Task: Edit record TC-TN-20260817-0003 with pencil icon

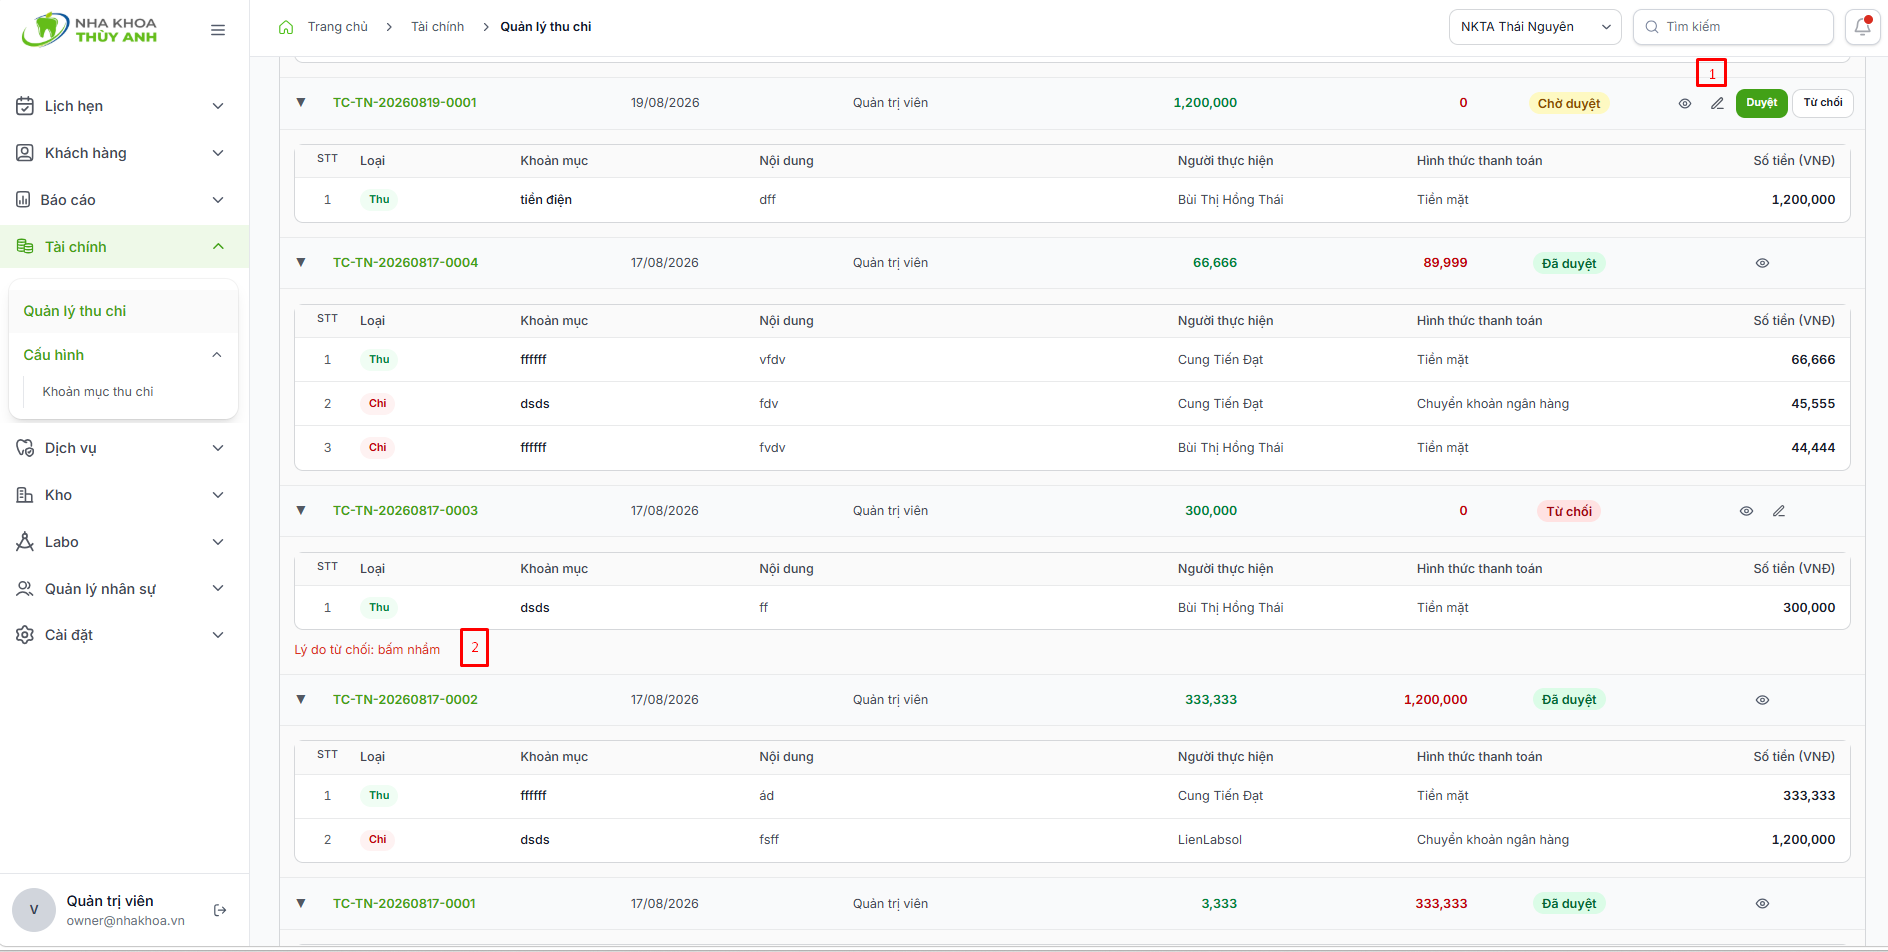Action: 1779,511
